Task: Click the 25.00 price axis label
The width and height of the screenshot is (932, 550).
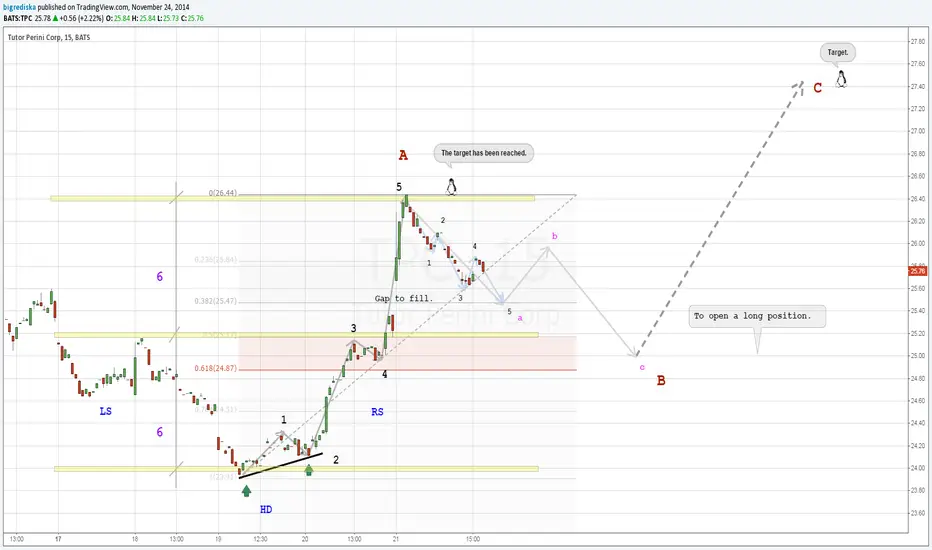Action: point(918,356)
